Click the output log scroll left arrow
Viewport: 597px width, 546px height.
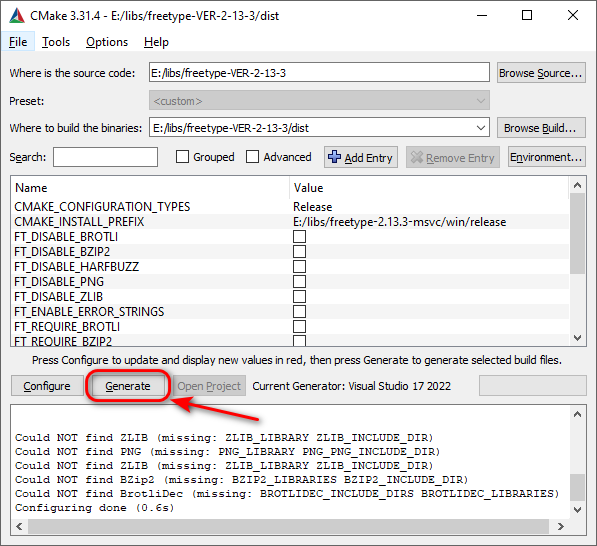pyautogui.click(x=19, y=527)
